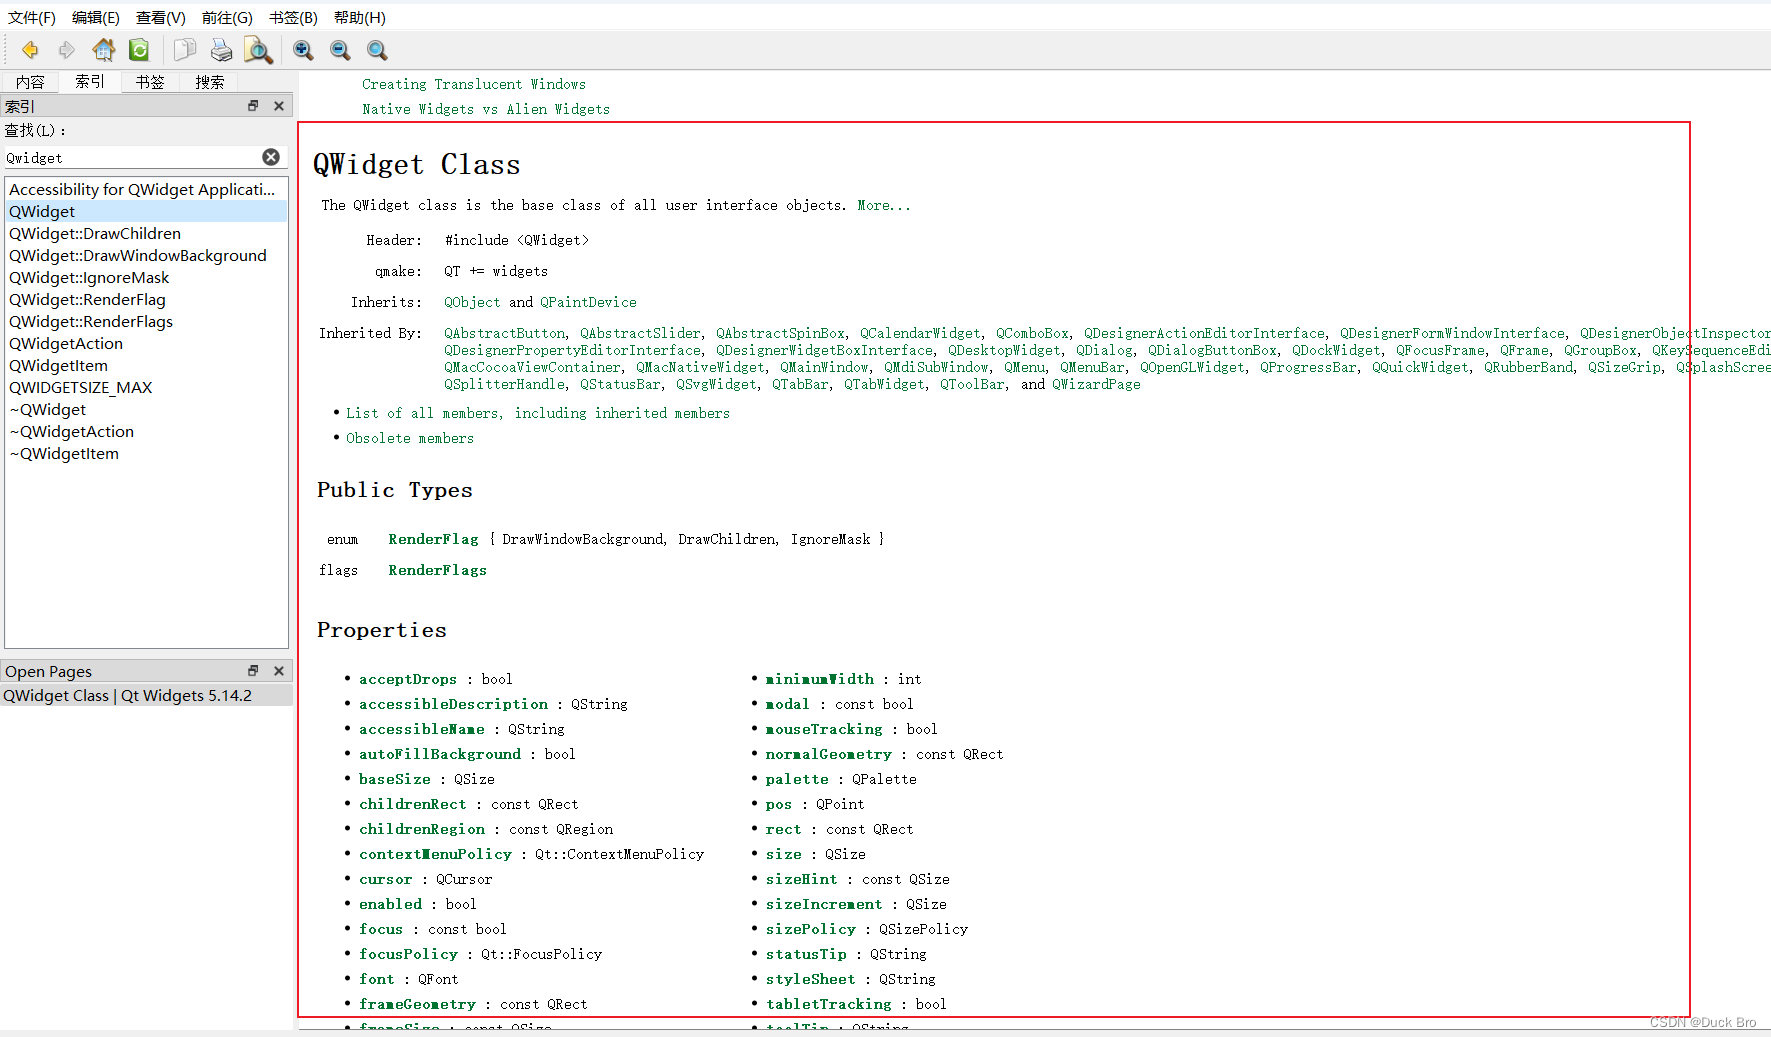Open the QWizardPage link
Viewport: 1771px width, 1037px height.
point(1096,384)
